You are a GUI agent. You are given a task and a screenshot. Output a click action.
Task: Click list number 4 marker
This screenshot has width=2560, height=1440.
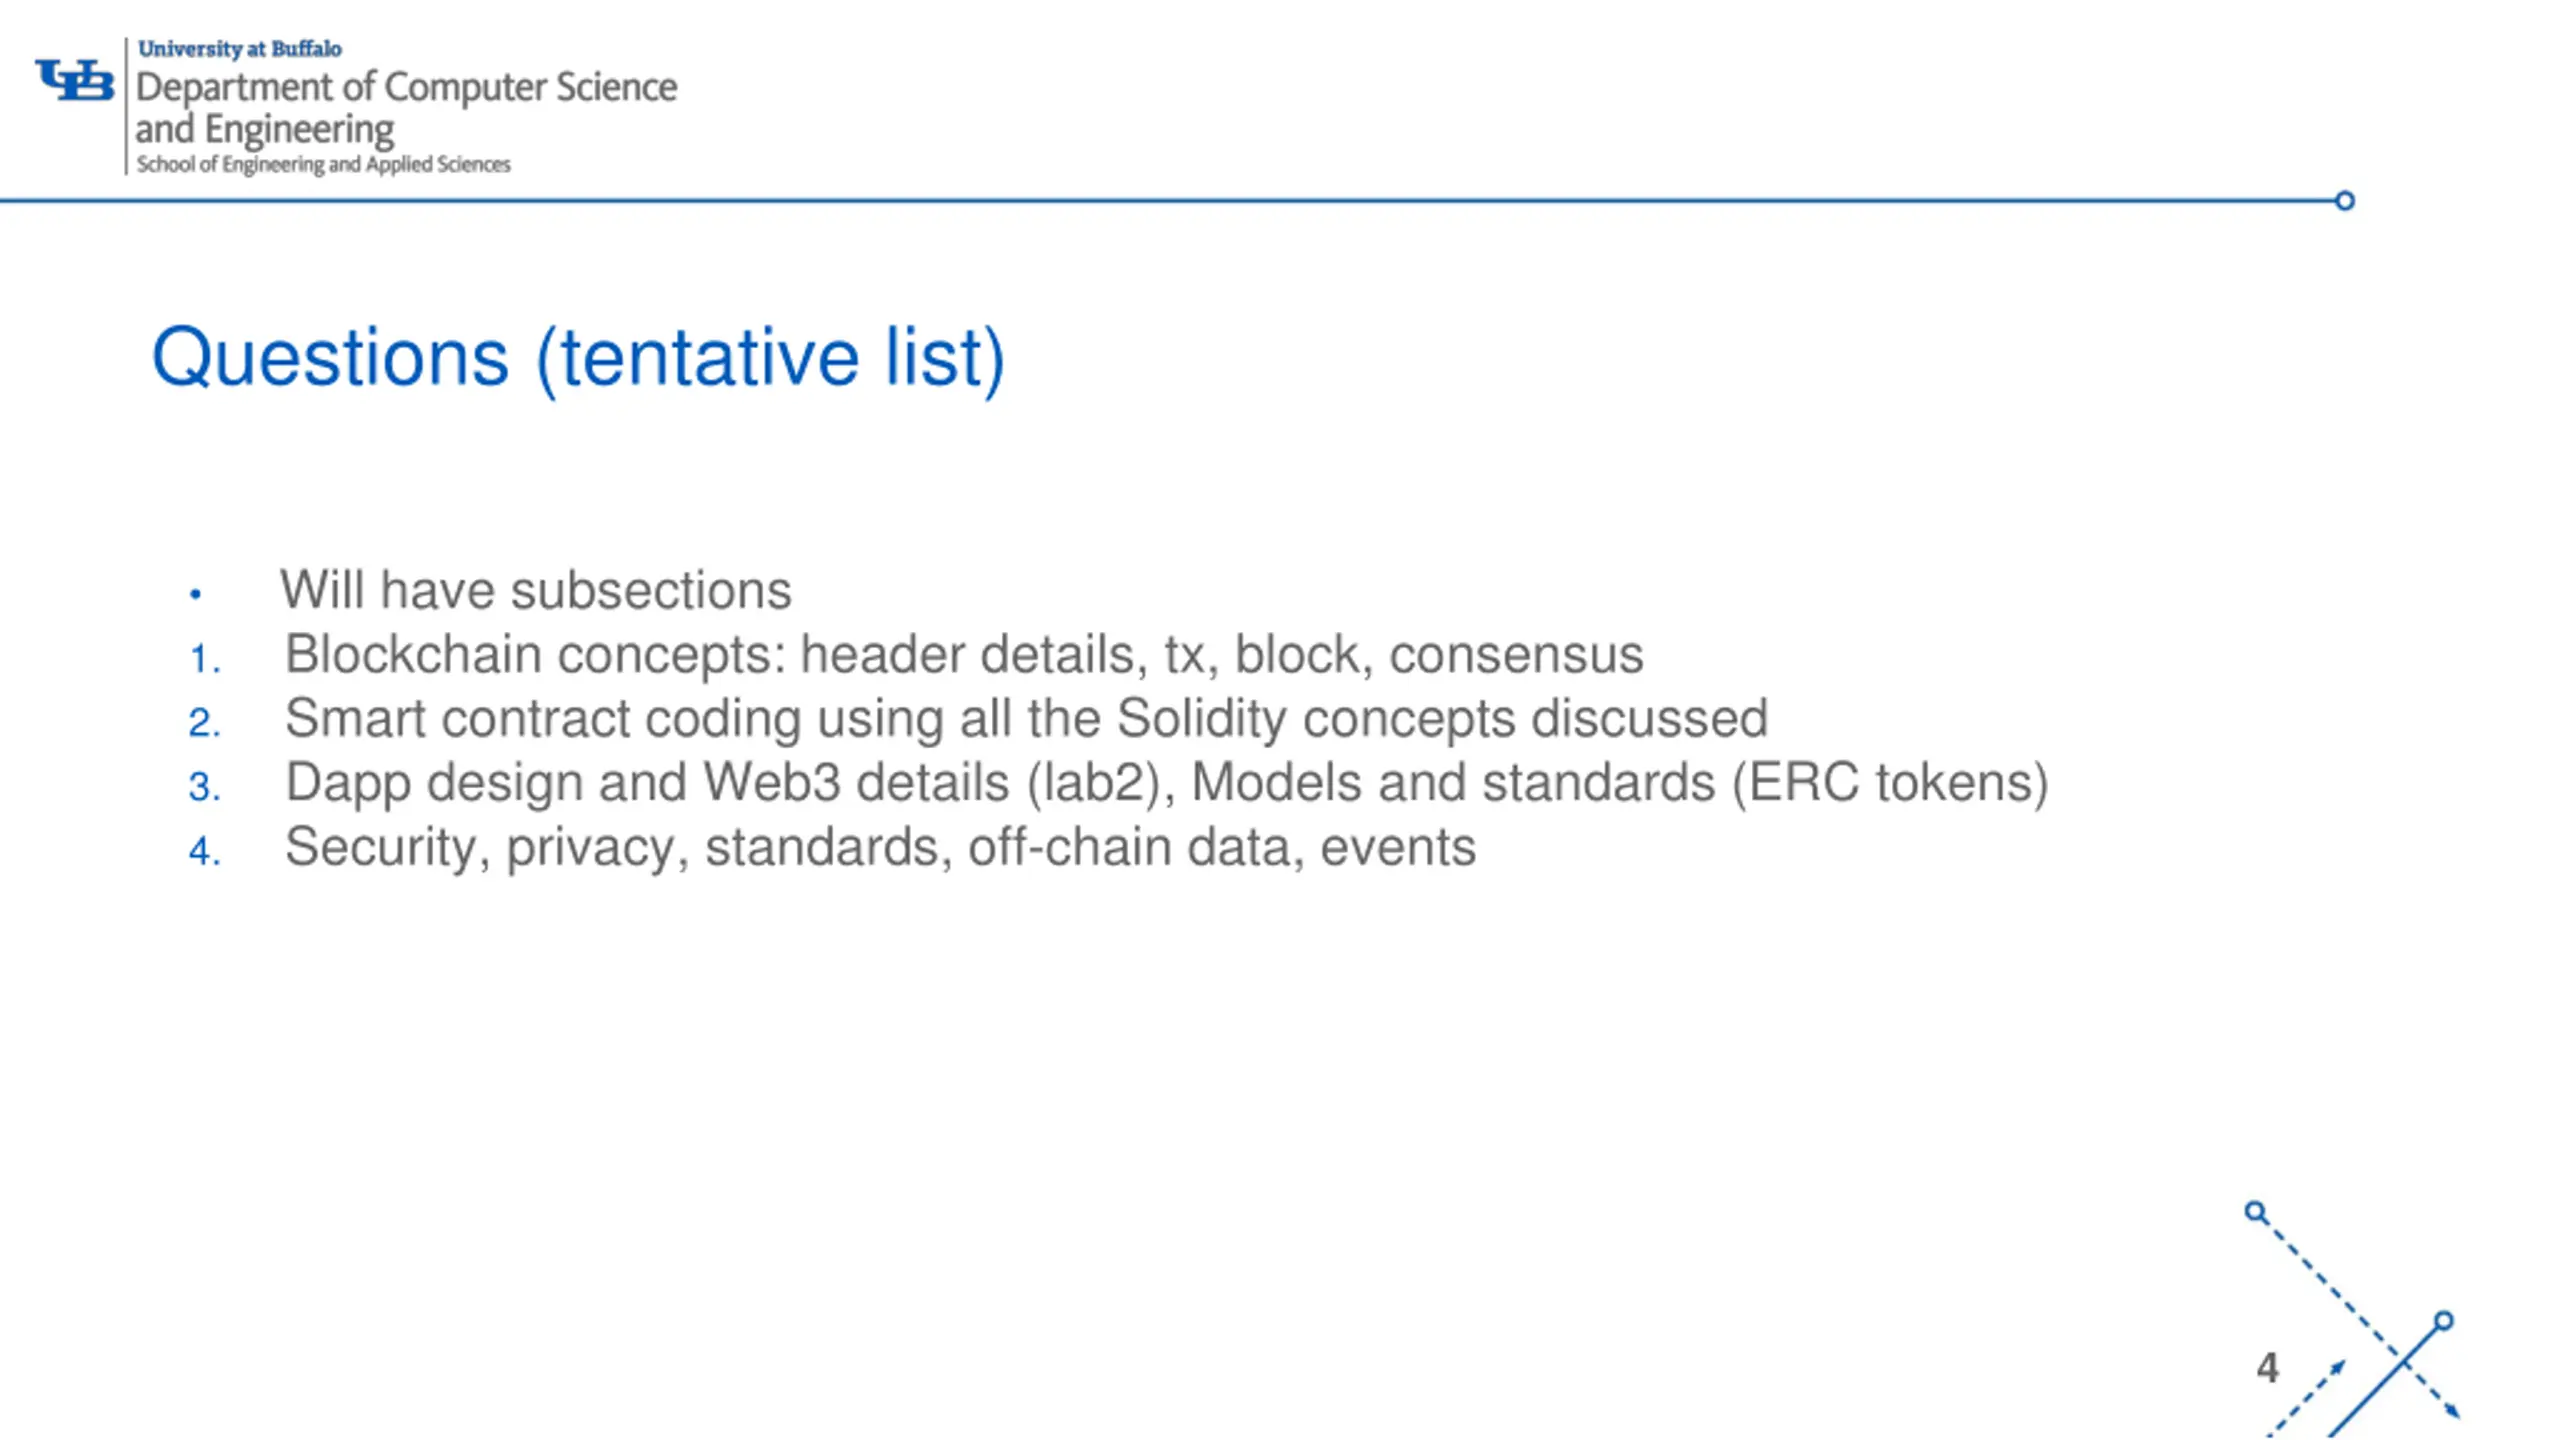coord(205,852)
